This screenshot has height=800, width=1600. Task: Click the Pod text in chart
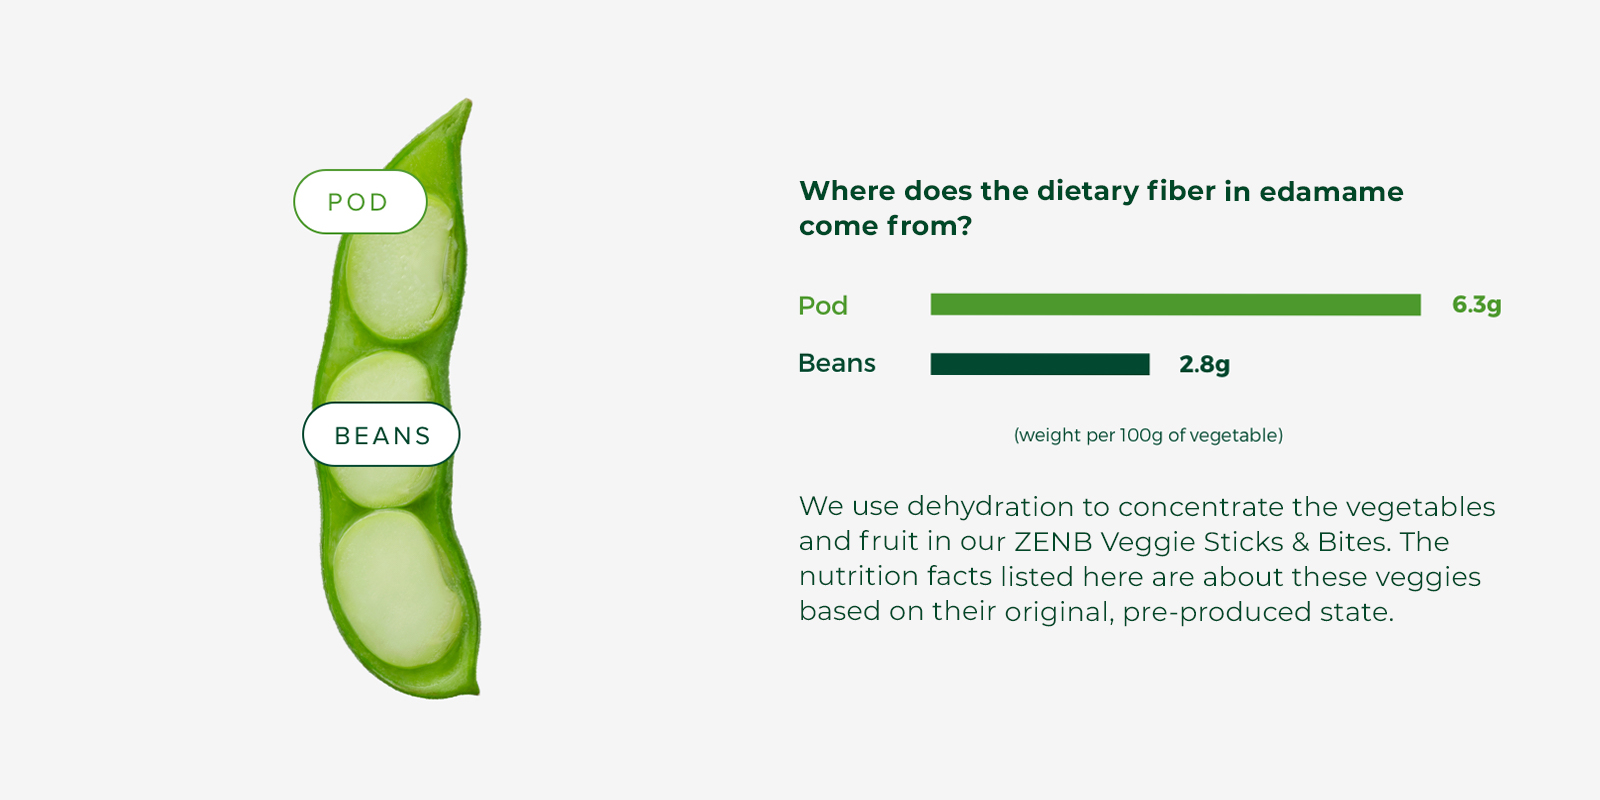tap(822, 306)
